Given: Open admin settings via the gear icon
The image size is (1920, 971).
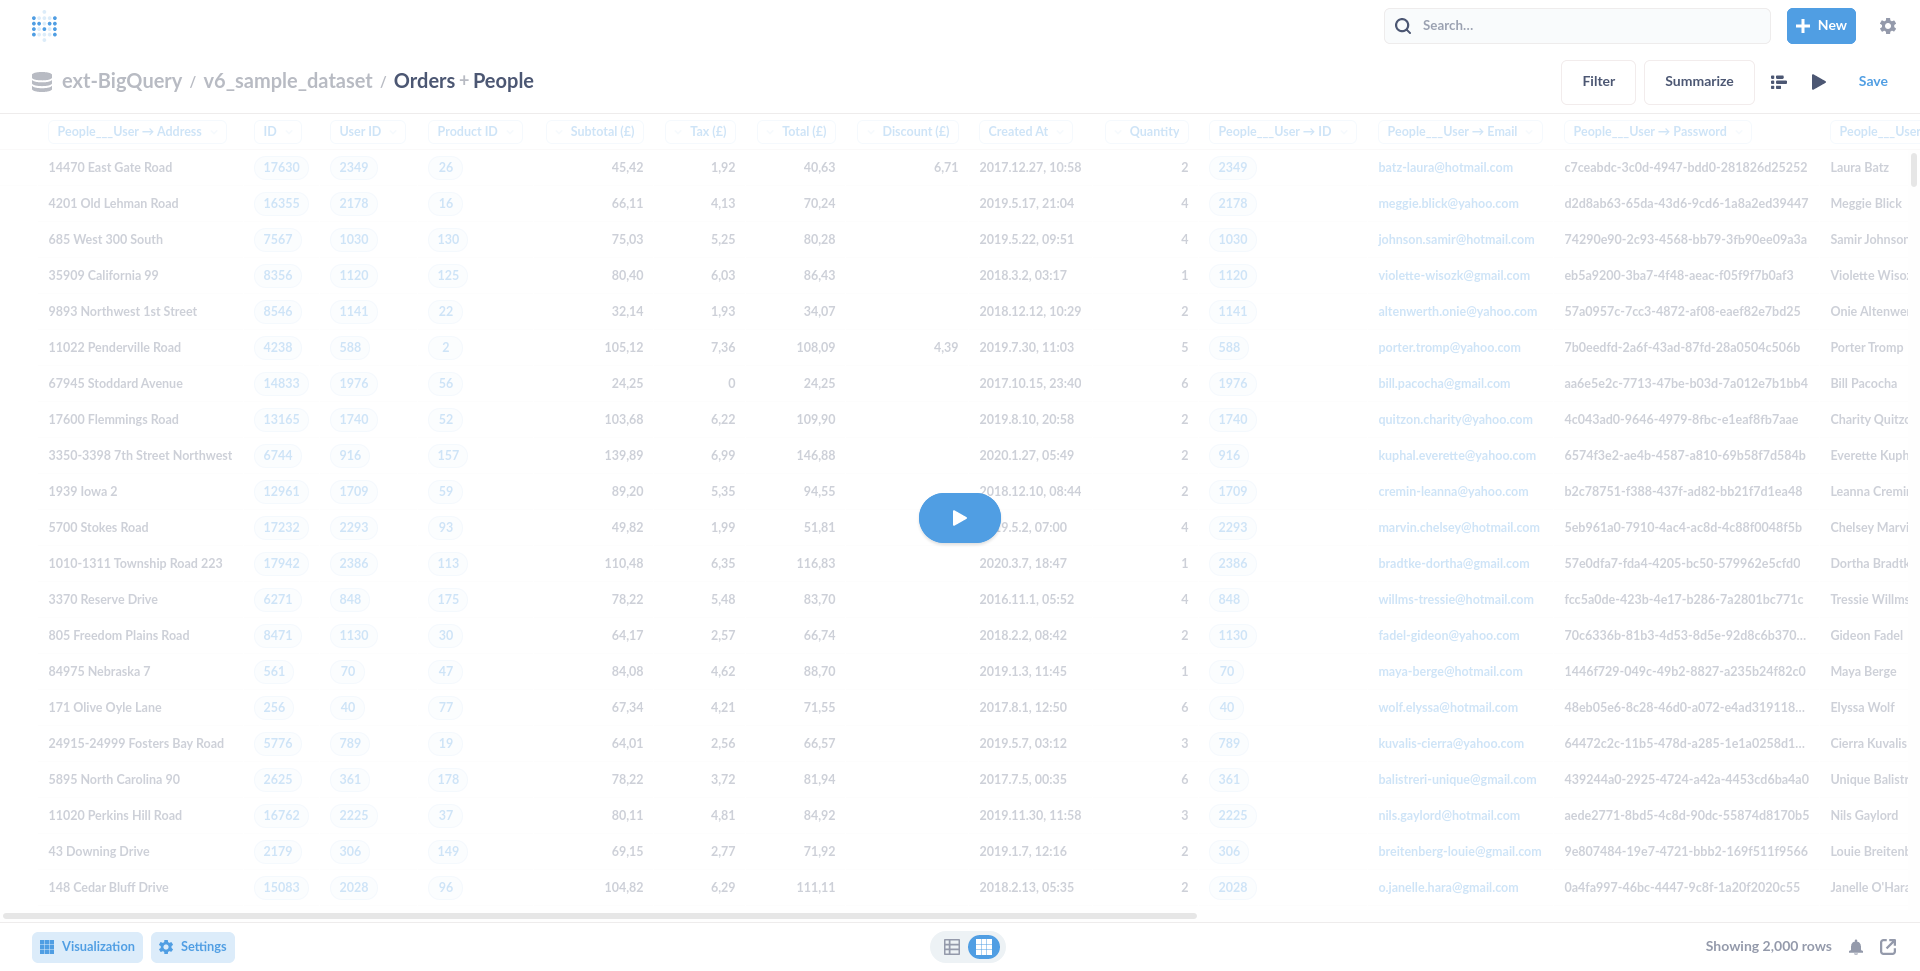Looking at the screenshot, I should (x=1888, y=25).
